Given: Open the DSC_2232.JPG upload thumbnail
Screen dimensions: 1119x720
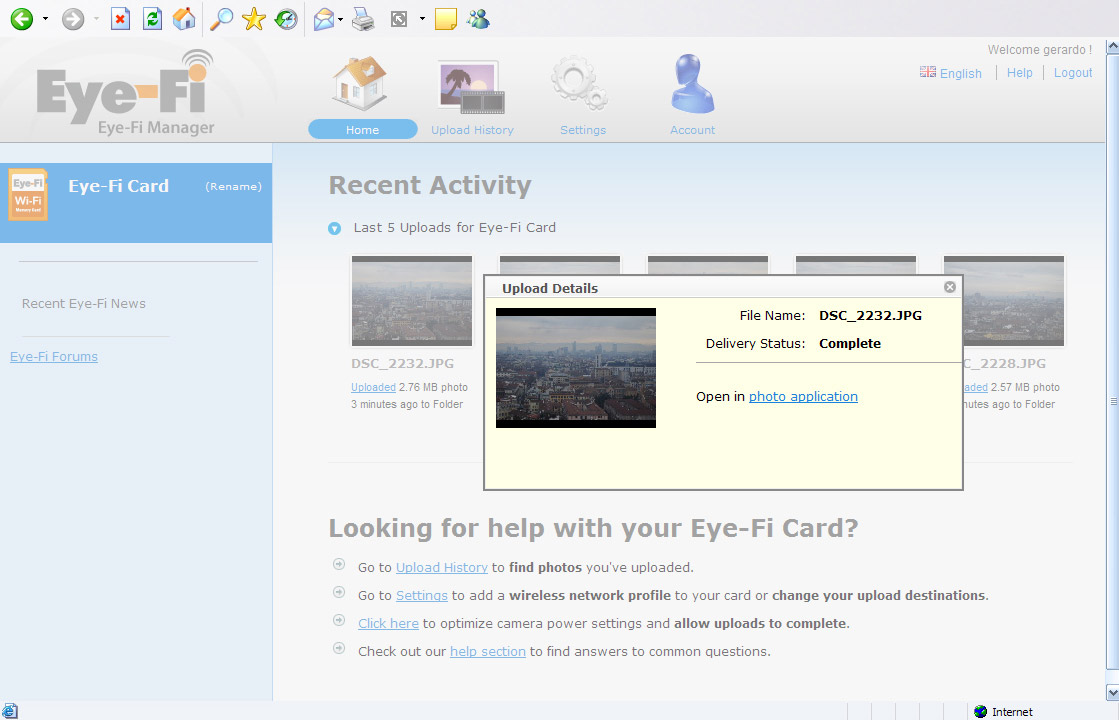Looking at the screenshot, I should (x=412, y=300).
